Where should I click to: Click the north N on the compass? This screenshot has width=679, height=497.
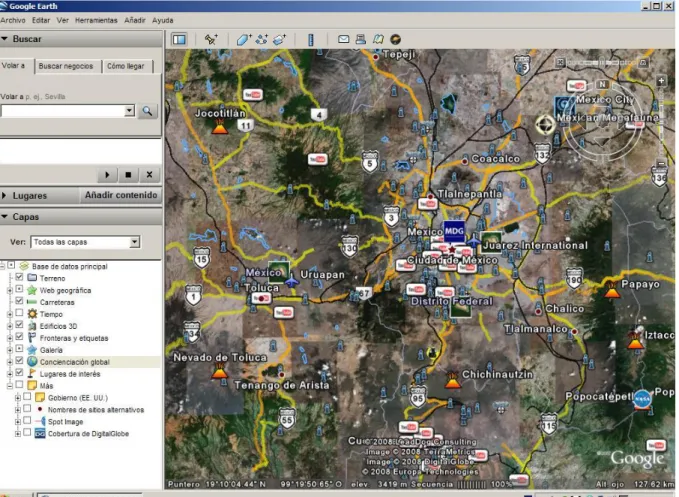pos(602,84)
